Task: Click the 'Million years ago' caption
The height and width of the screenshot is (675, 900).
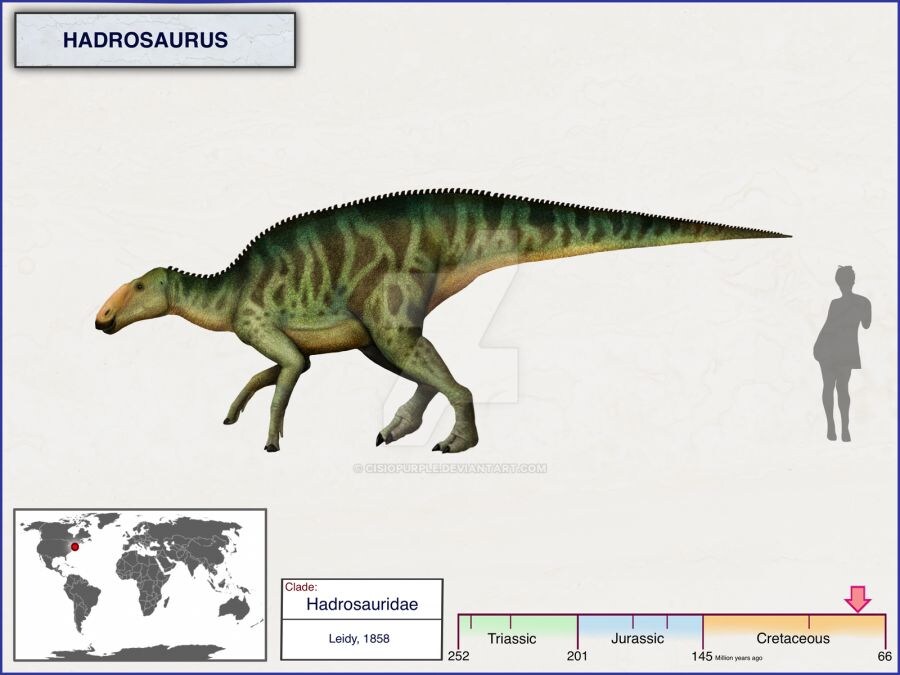Action: point(738,658)
